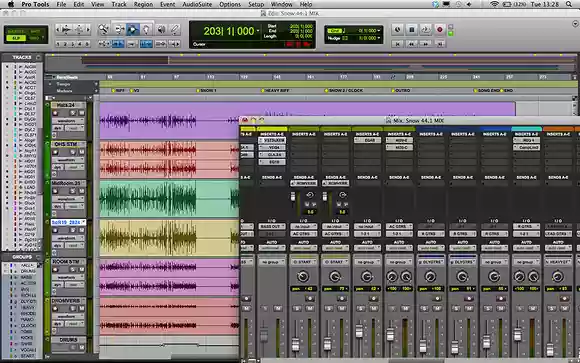Image resolution: width=580 pixels, height=363 pixels.
Task: Click the SoR19 track name button
Action: pos(68,222)
